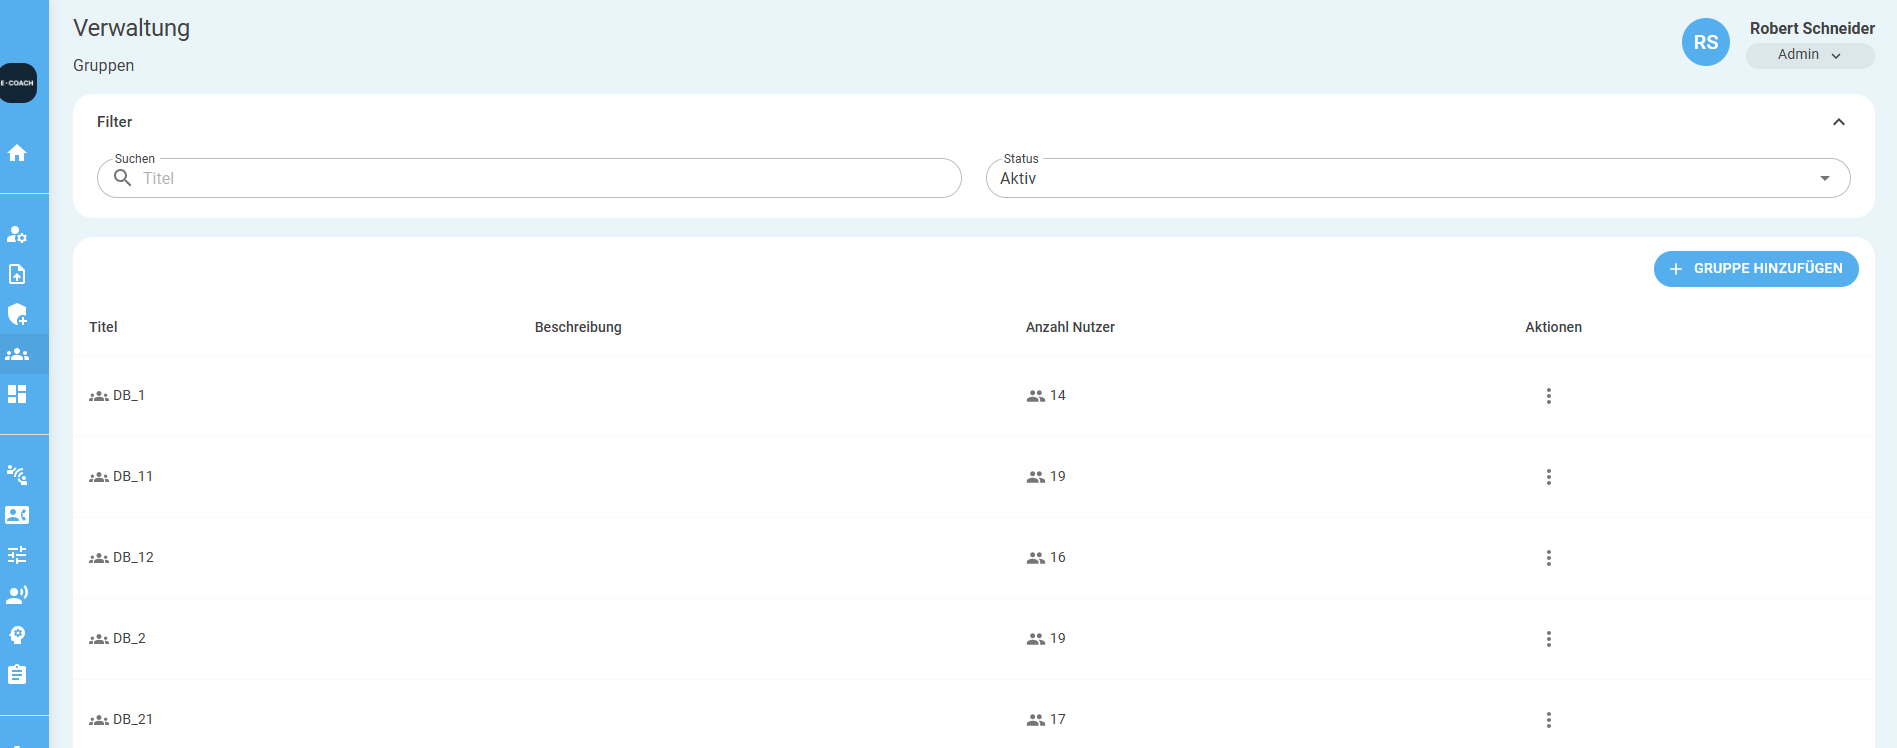Open the contact phone card icon
This screenshot has width=1897, height=748.
(x=17, y=515)
